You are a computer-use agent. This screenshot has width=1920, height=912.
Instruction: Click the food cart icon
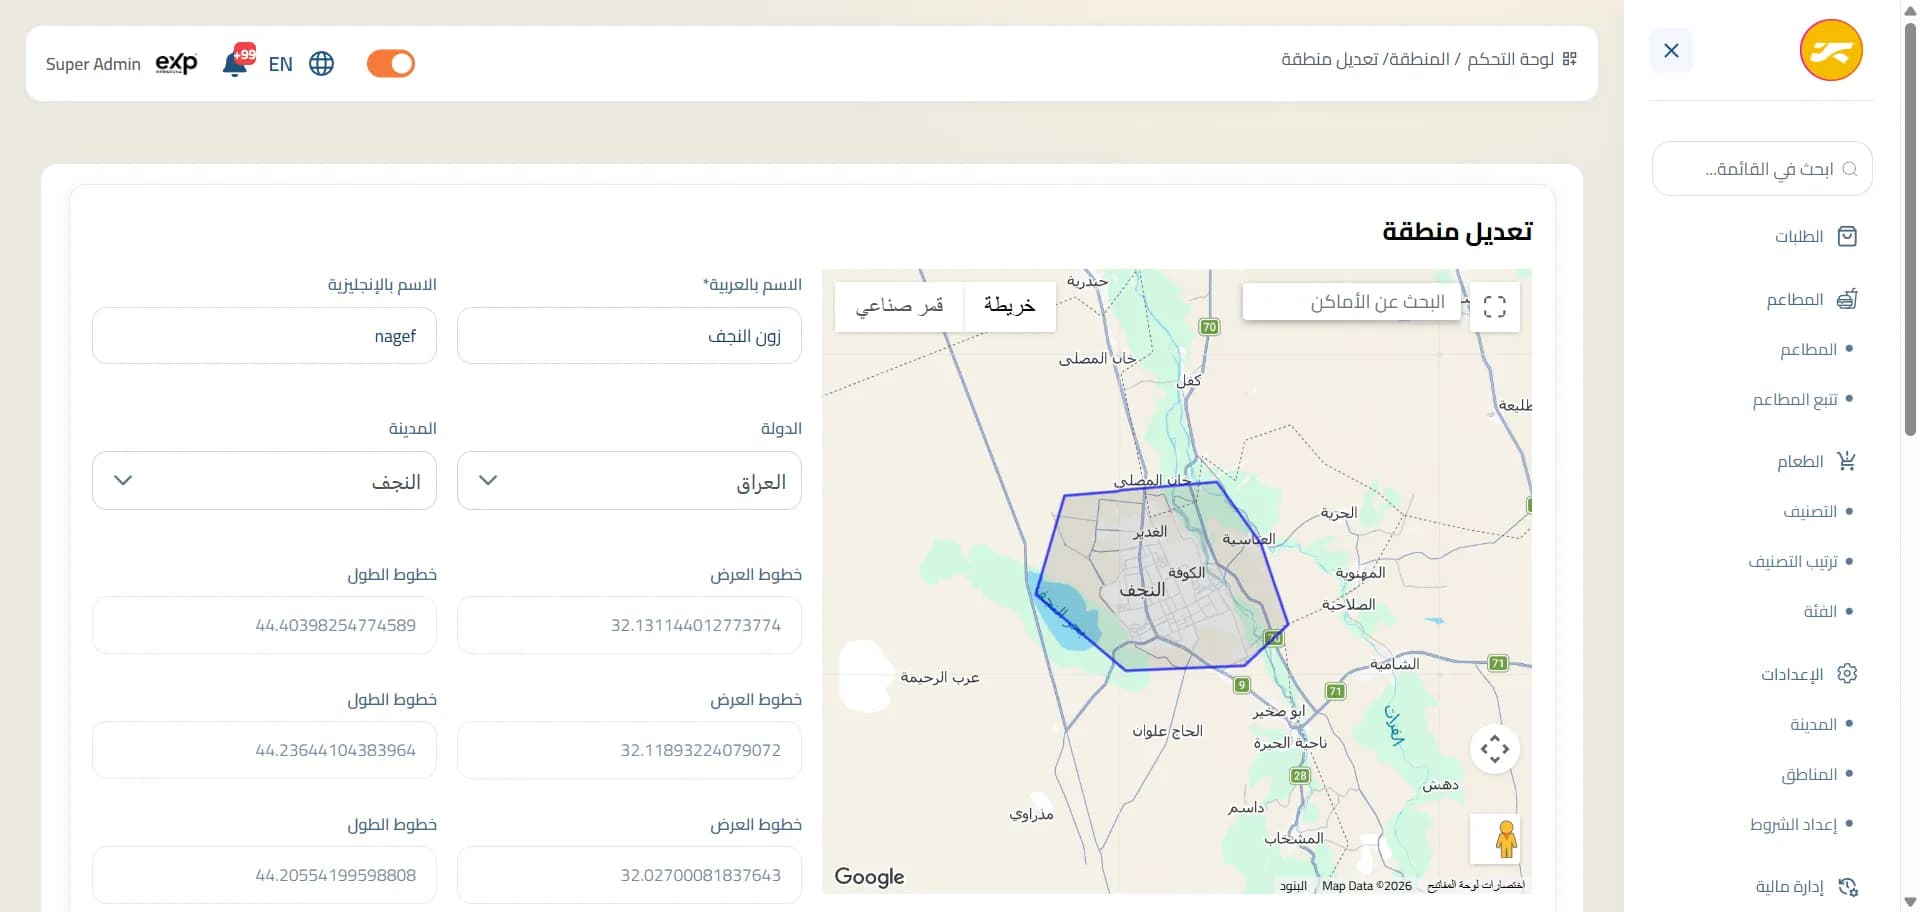(1847, 461)
